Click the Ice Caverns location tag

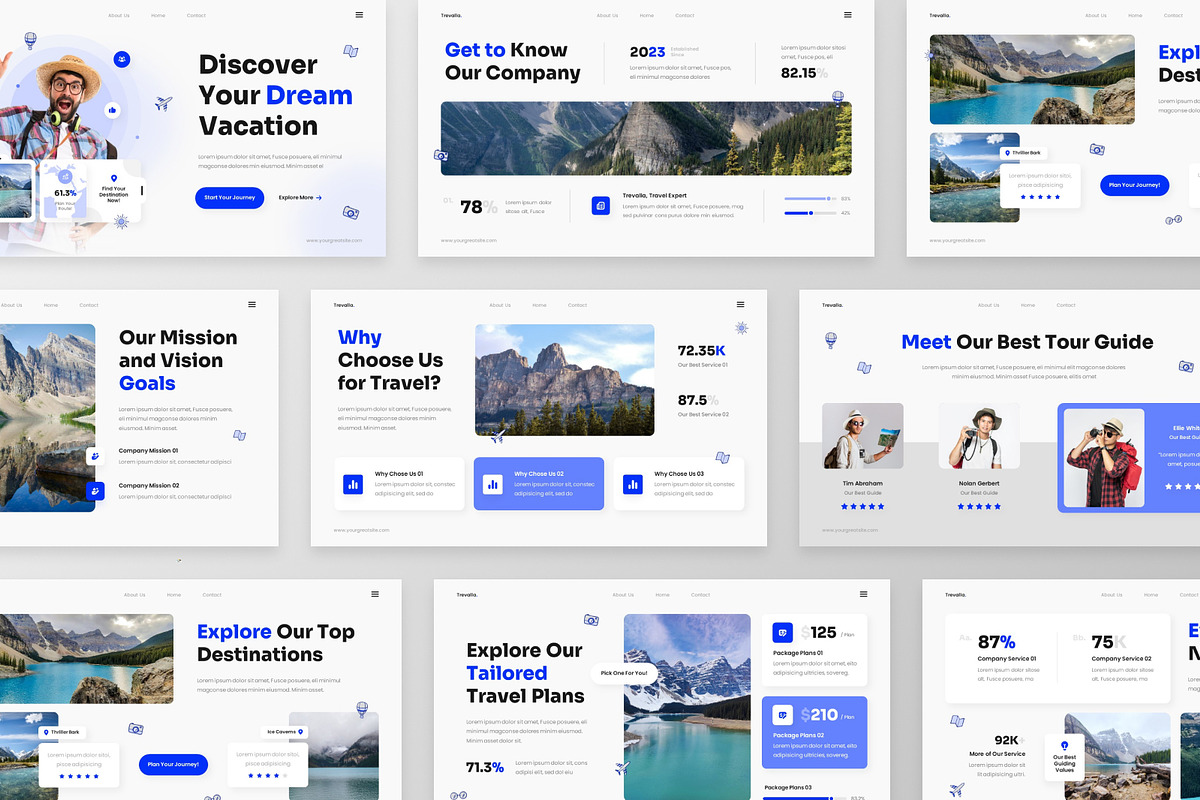click(284, 732)
